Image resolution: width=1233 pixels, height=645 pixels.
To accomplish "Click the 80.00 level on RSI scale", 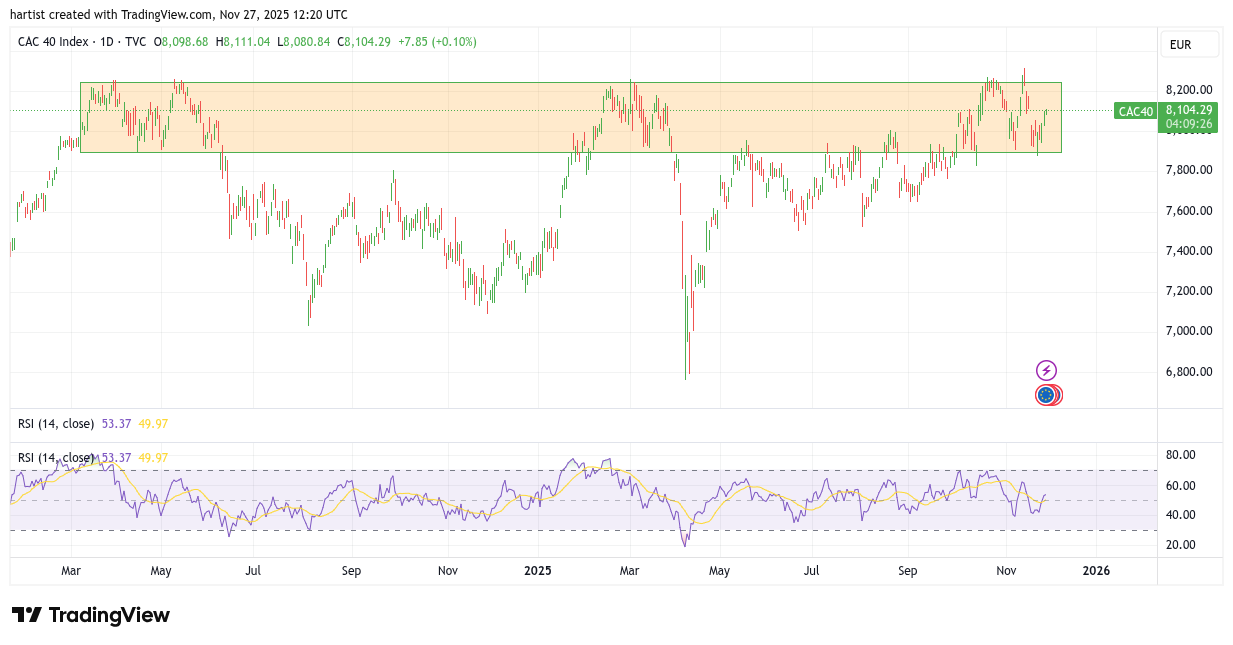I will [x=1181, y=455].
